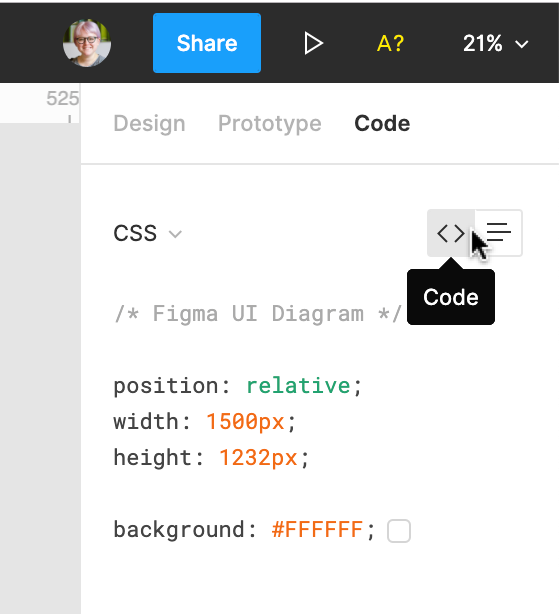Click the relative position value

(x=298, y=386)
